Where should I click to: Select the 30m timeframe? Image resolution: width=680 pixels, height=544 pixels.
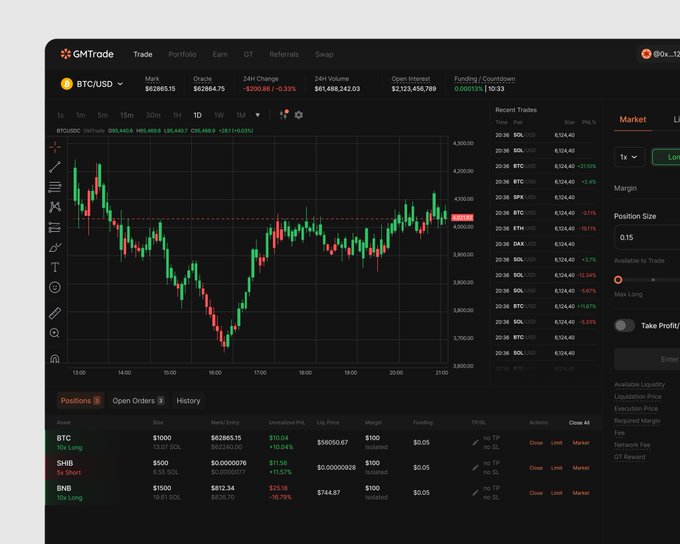click(x=153, y=115)
